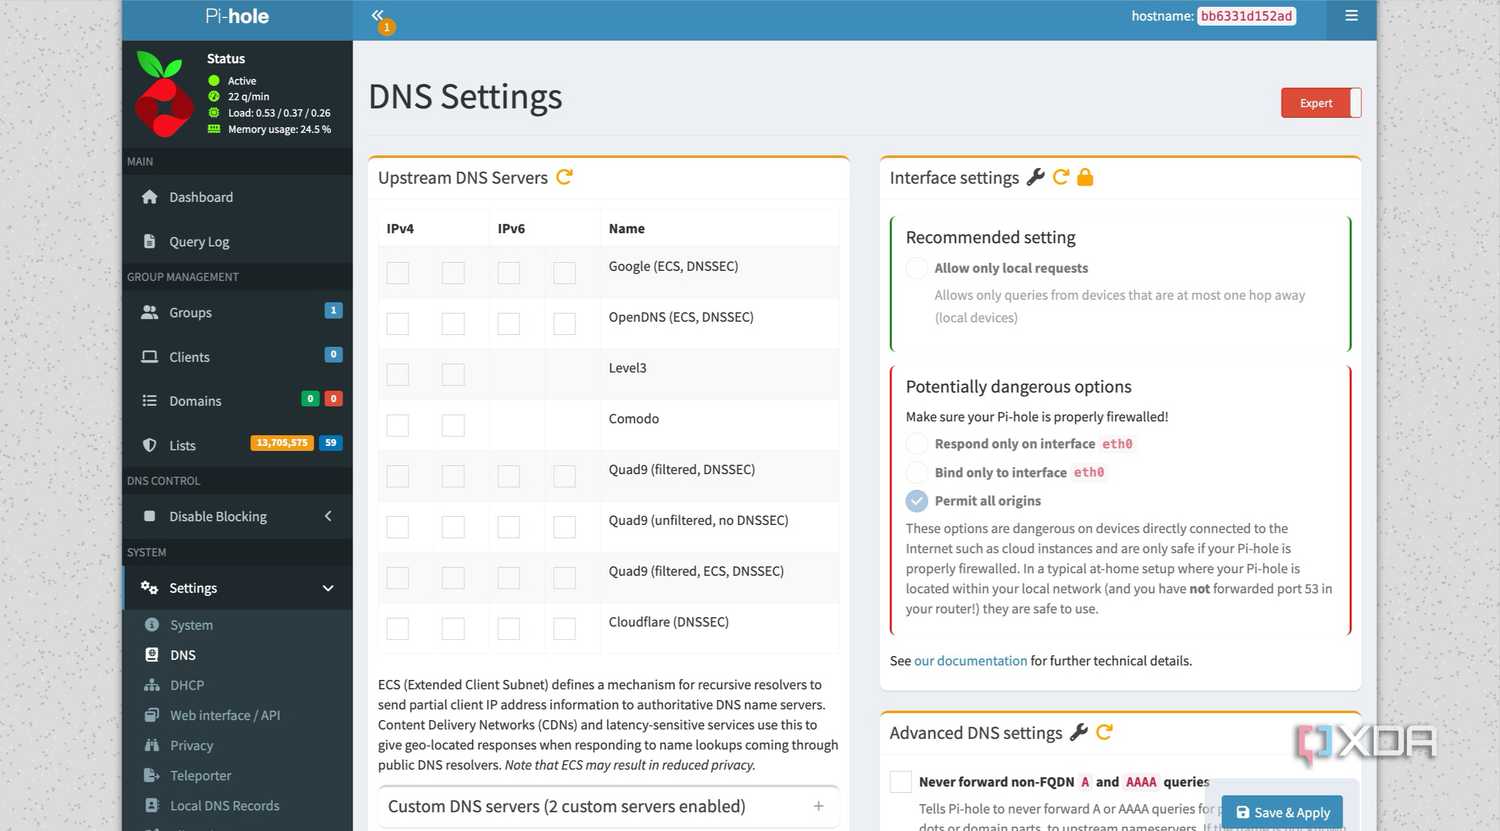This screenshot has height=831, width=1500.
Task: Click the Pi-hole title in header
Action: (x=237, y=16)
